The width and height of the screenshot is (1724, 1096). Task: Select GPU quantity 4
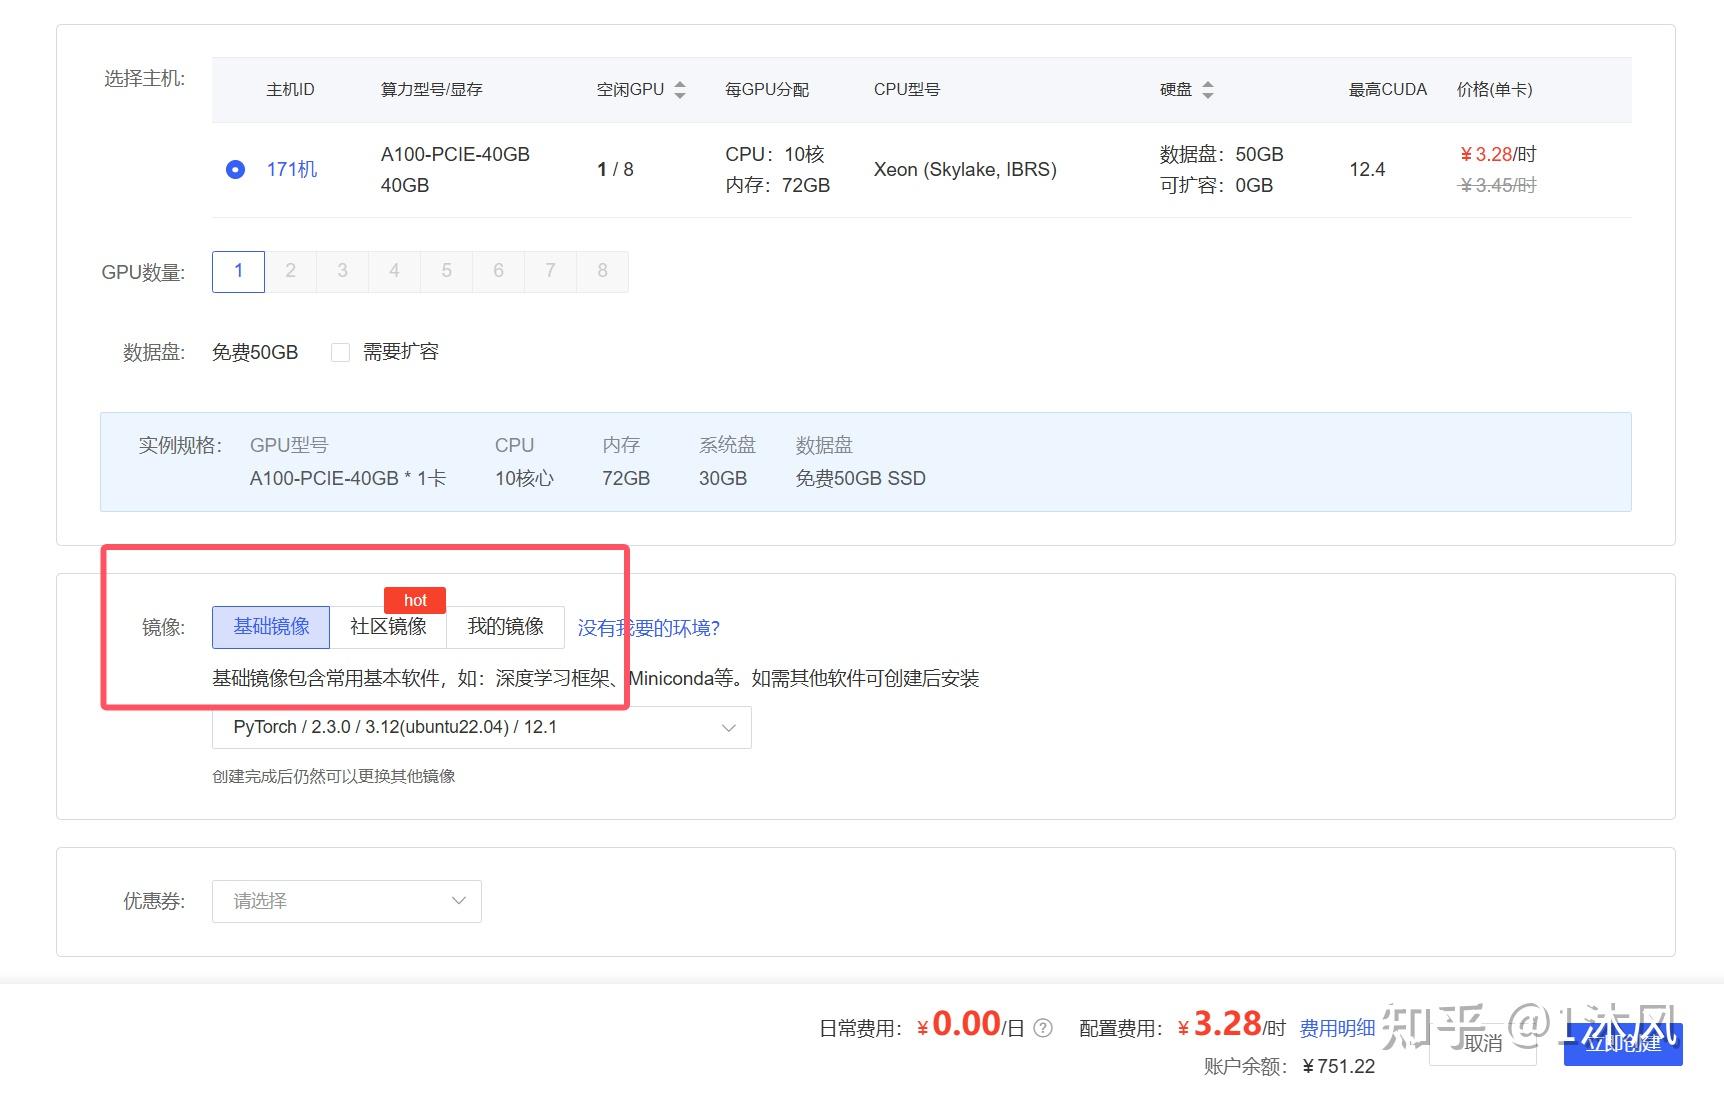tap(394, 271)
